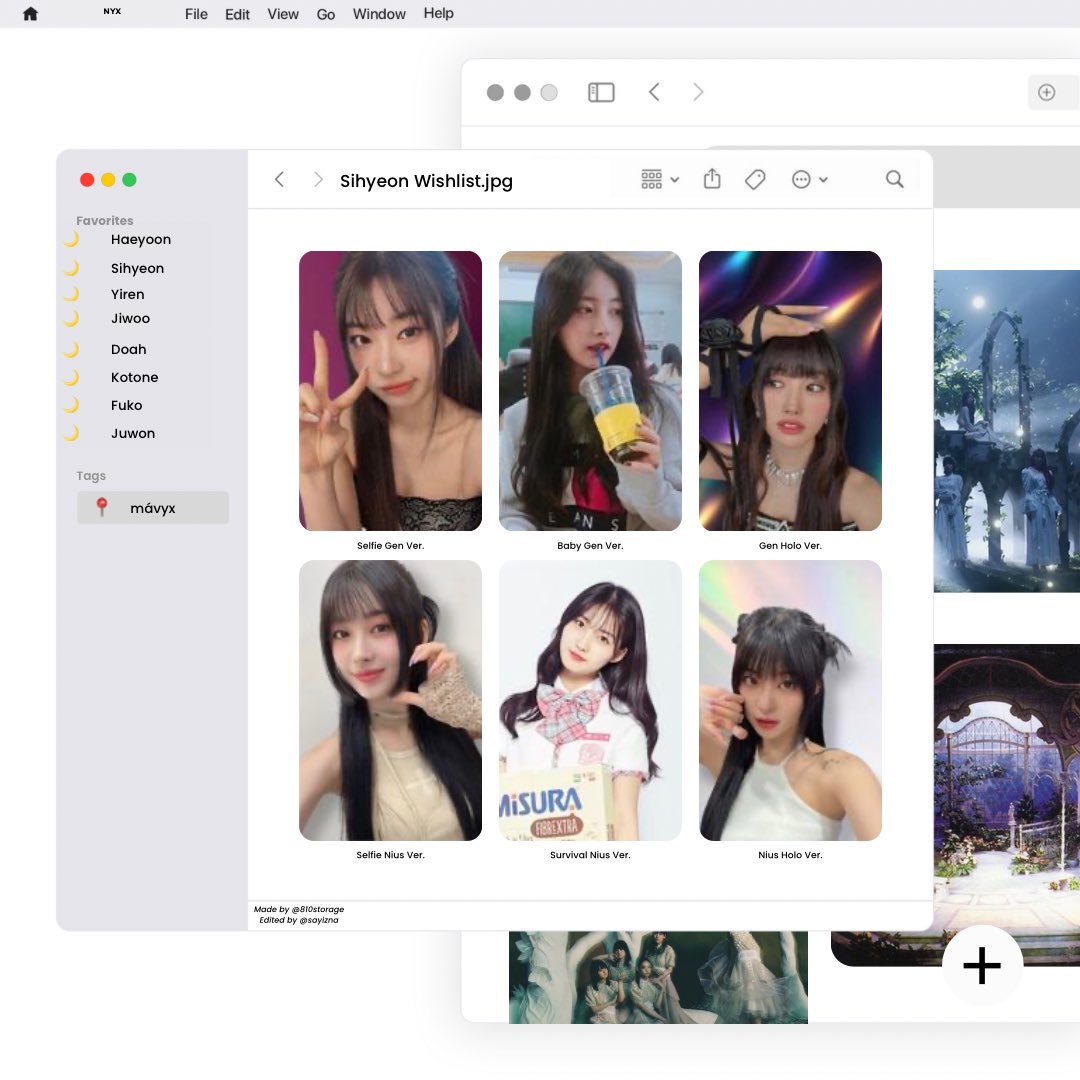This screenshot has height=1080, width=1080.
Task: Click the home icon in the menu bar
Action: click(30, 14)
